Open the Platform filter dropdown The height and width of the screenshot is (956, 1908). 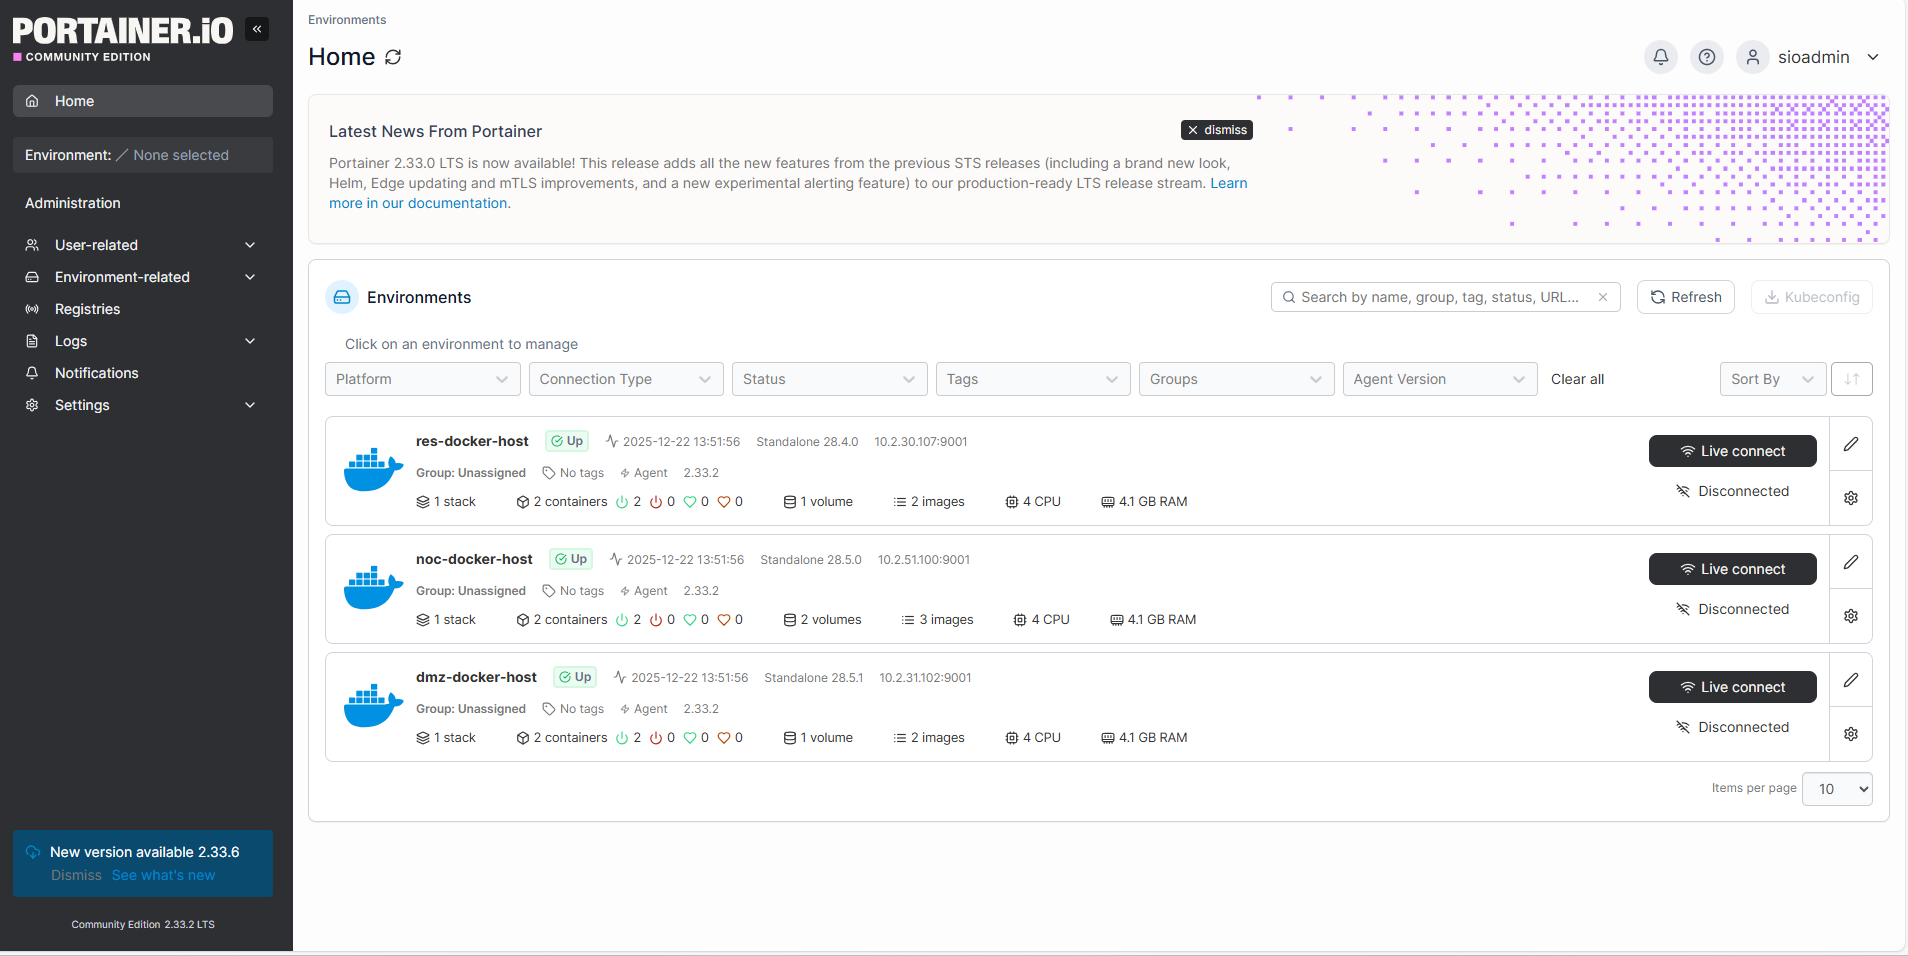(422, 379)
